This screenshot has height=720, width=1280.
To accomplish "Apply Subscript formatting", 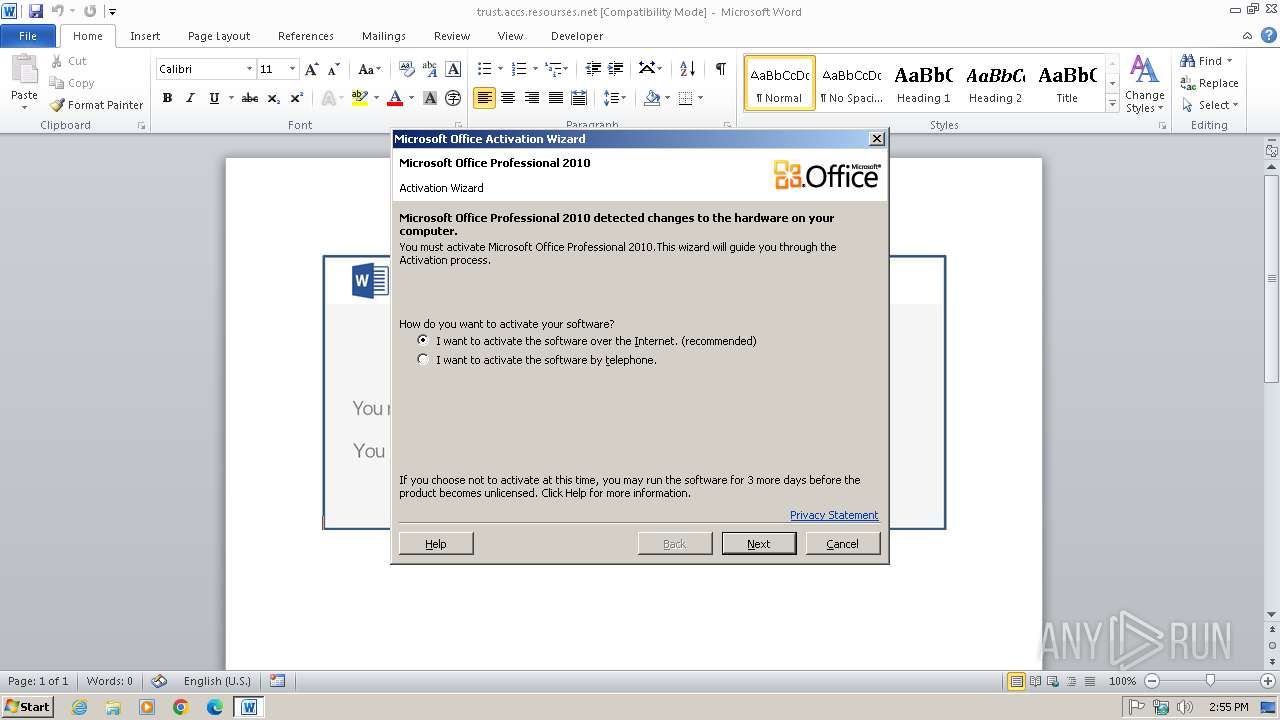I will coord(274,98).
